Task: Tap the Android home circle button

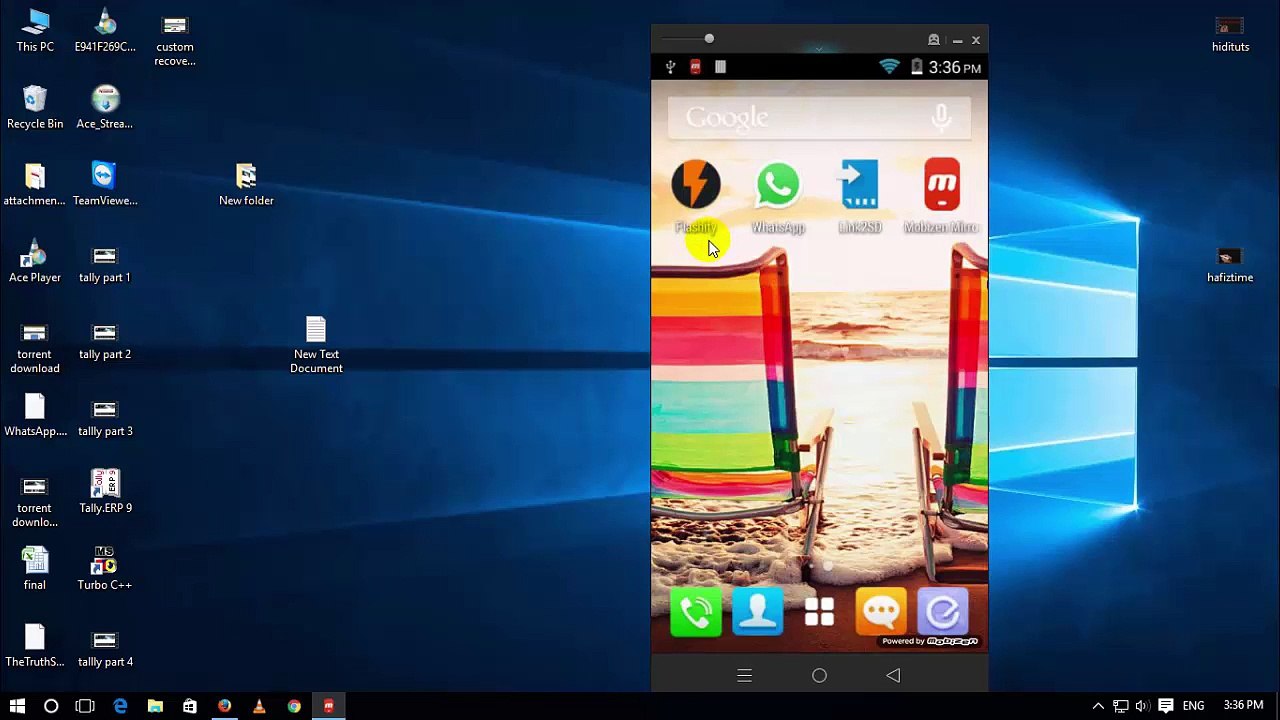Action: point(819,676)
